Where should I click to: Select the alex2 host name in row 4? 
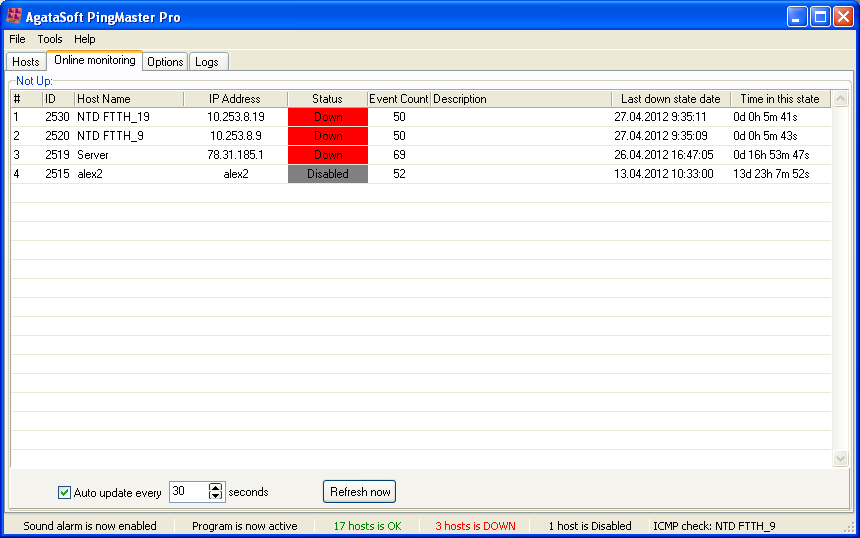point(90,174)
